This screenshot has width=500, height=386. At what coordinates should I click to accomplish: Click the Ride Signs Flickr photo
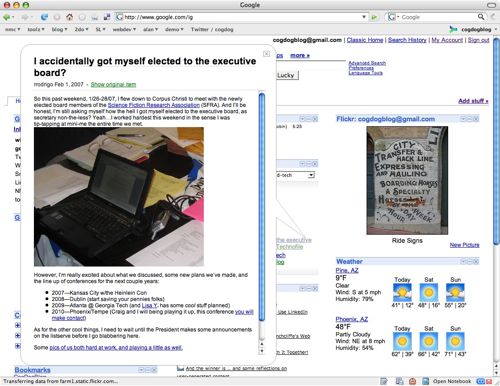pyautogui.click(x=407, y=180)
